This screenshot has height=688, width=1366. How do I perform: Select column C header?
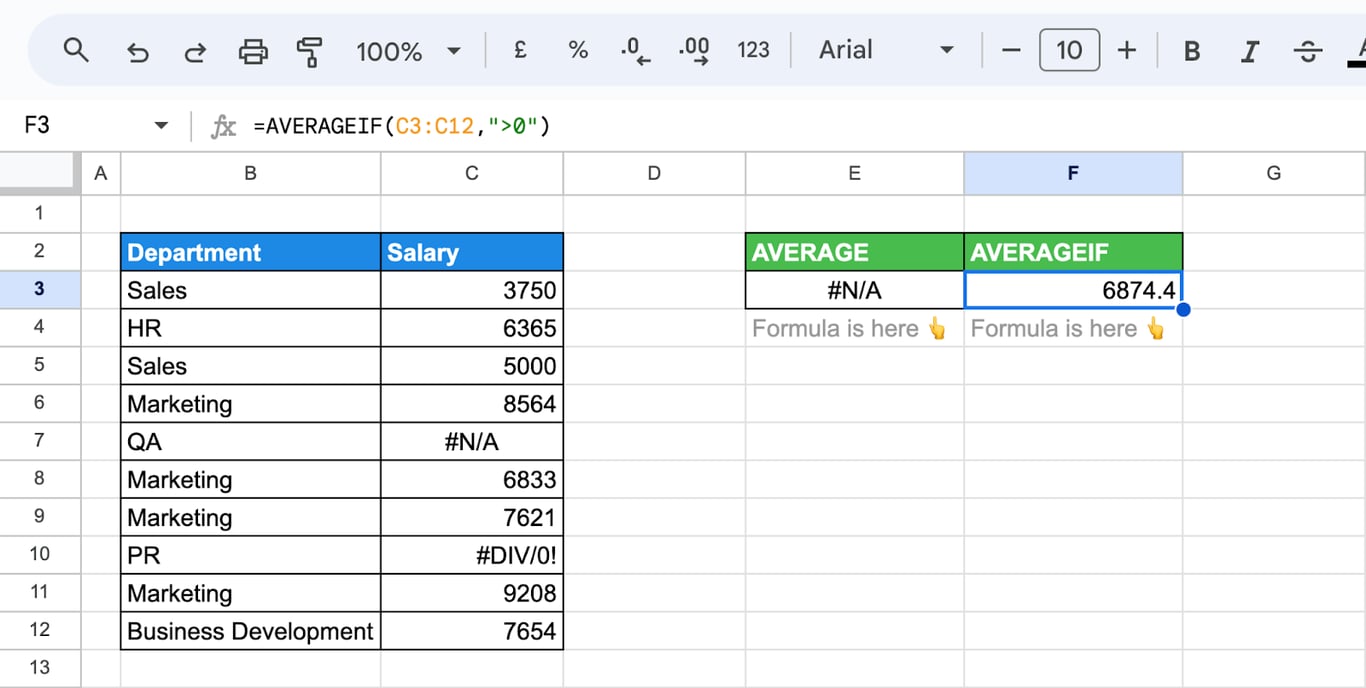point(472,173)
